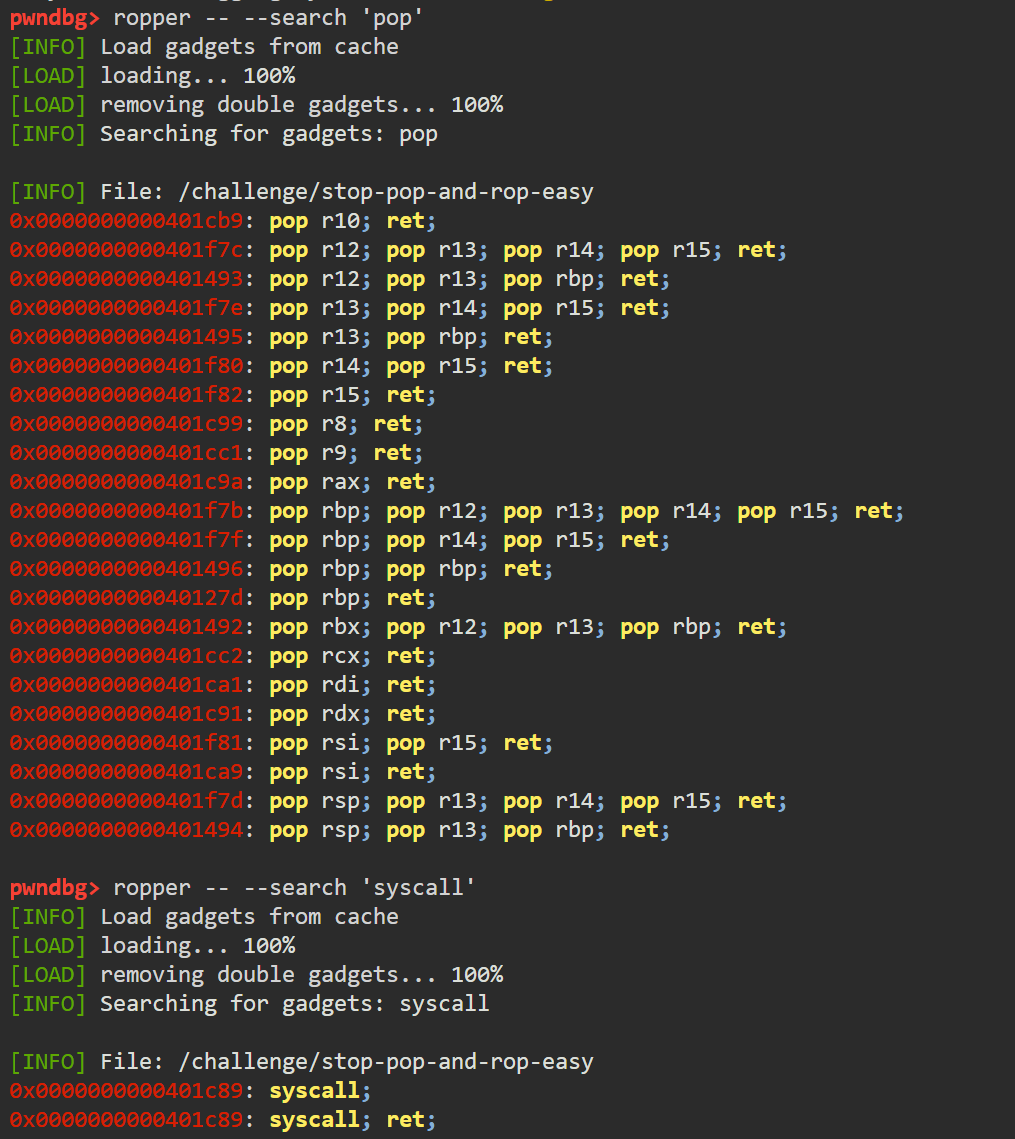Click the pop rax; ret address 0x401c9a

pyautogui.click(x=127, y=482)
